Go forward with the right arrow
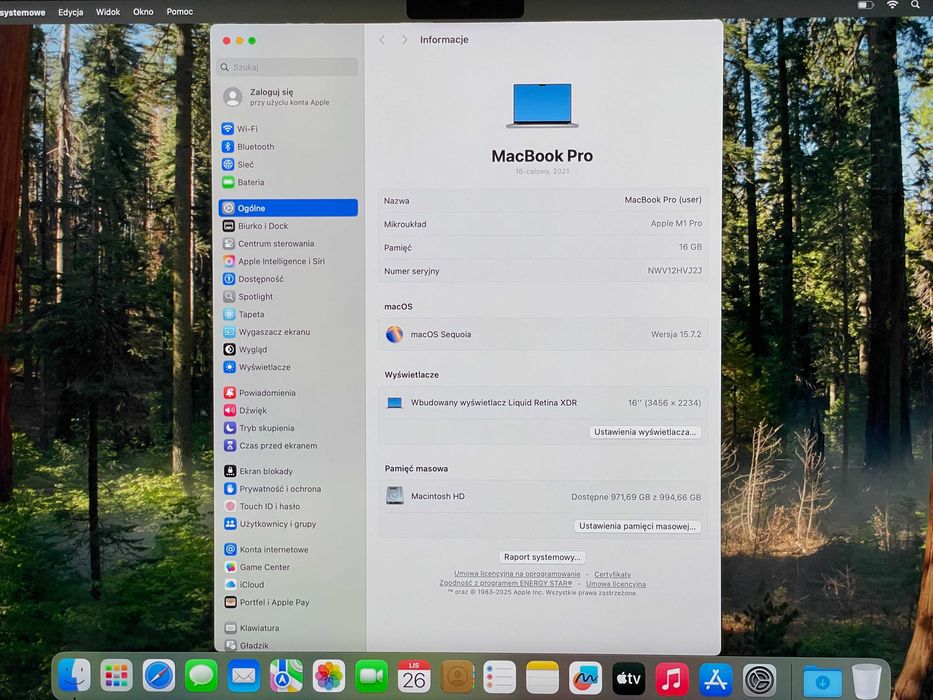The width and height of the screenshot is (933, 700). point(405,40)
